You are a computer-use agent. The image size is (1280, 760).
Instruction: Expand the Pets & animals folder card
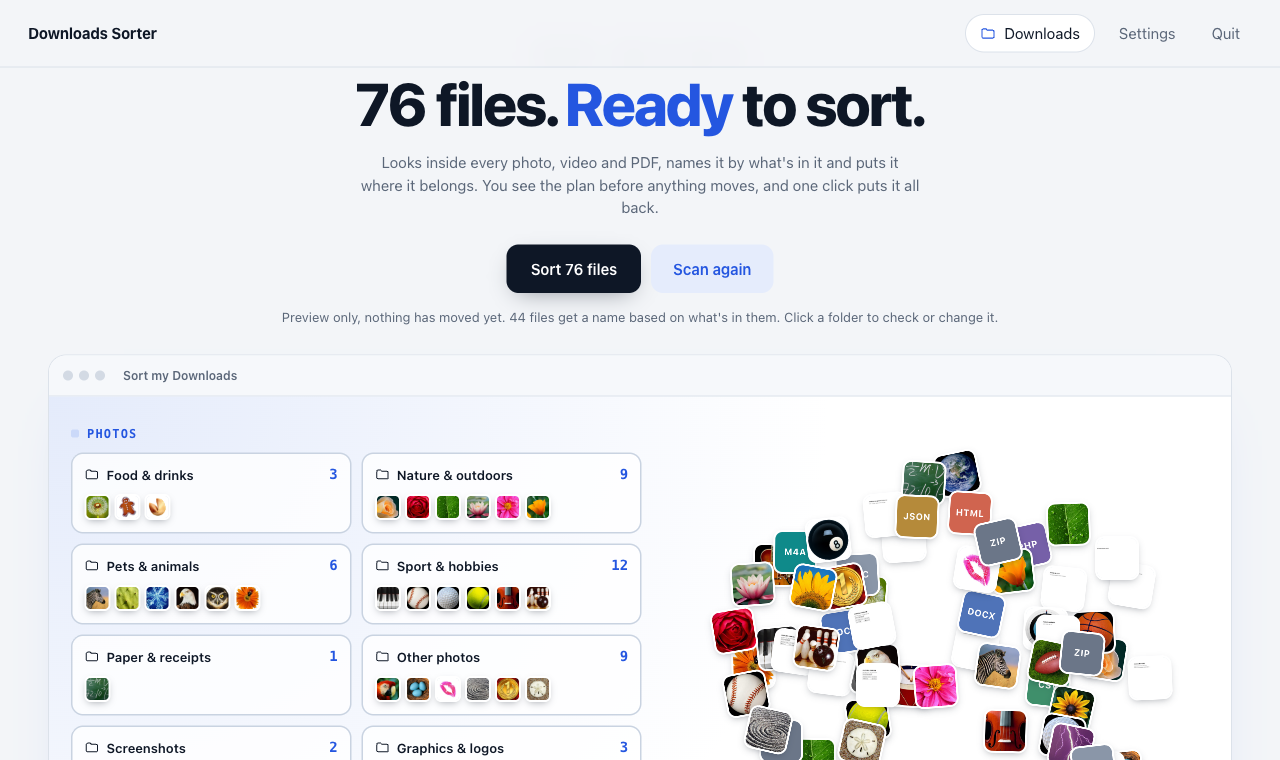click(x=211, y=584)
